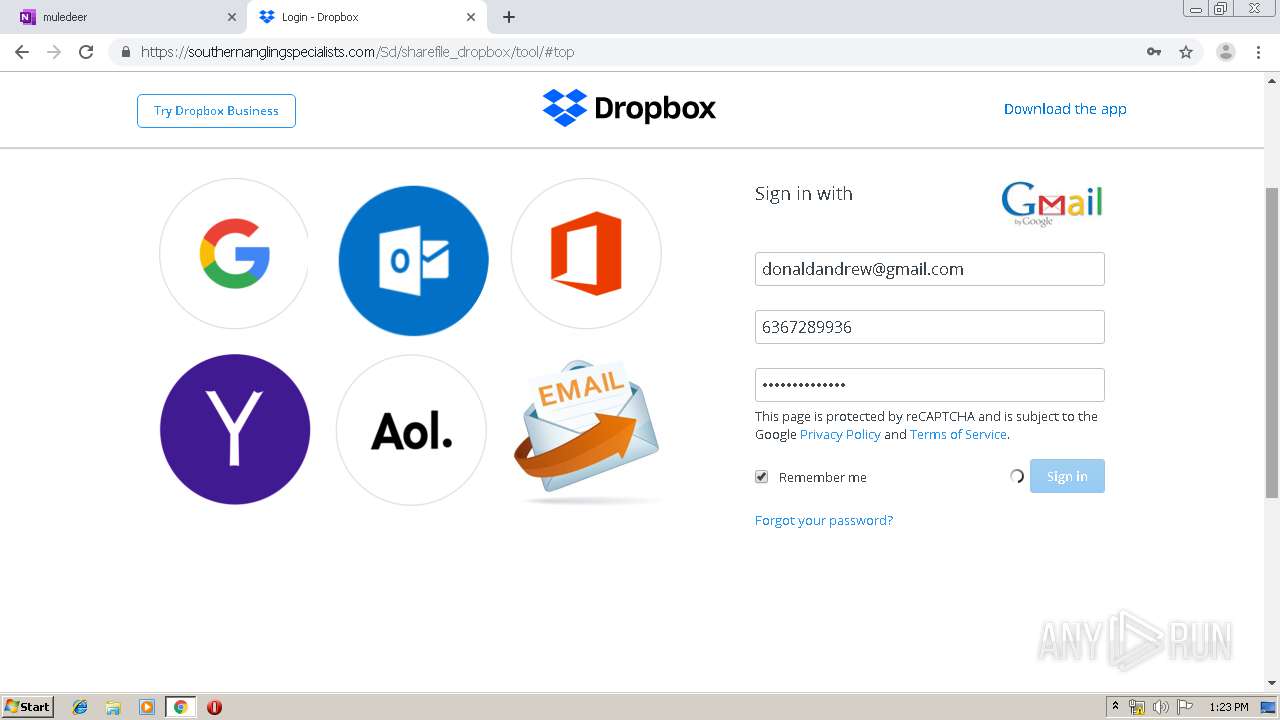
Task: Click the scrollbar up arrow
Action: click(1272, 80)
